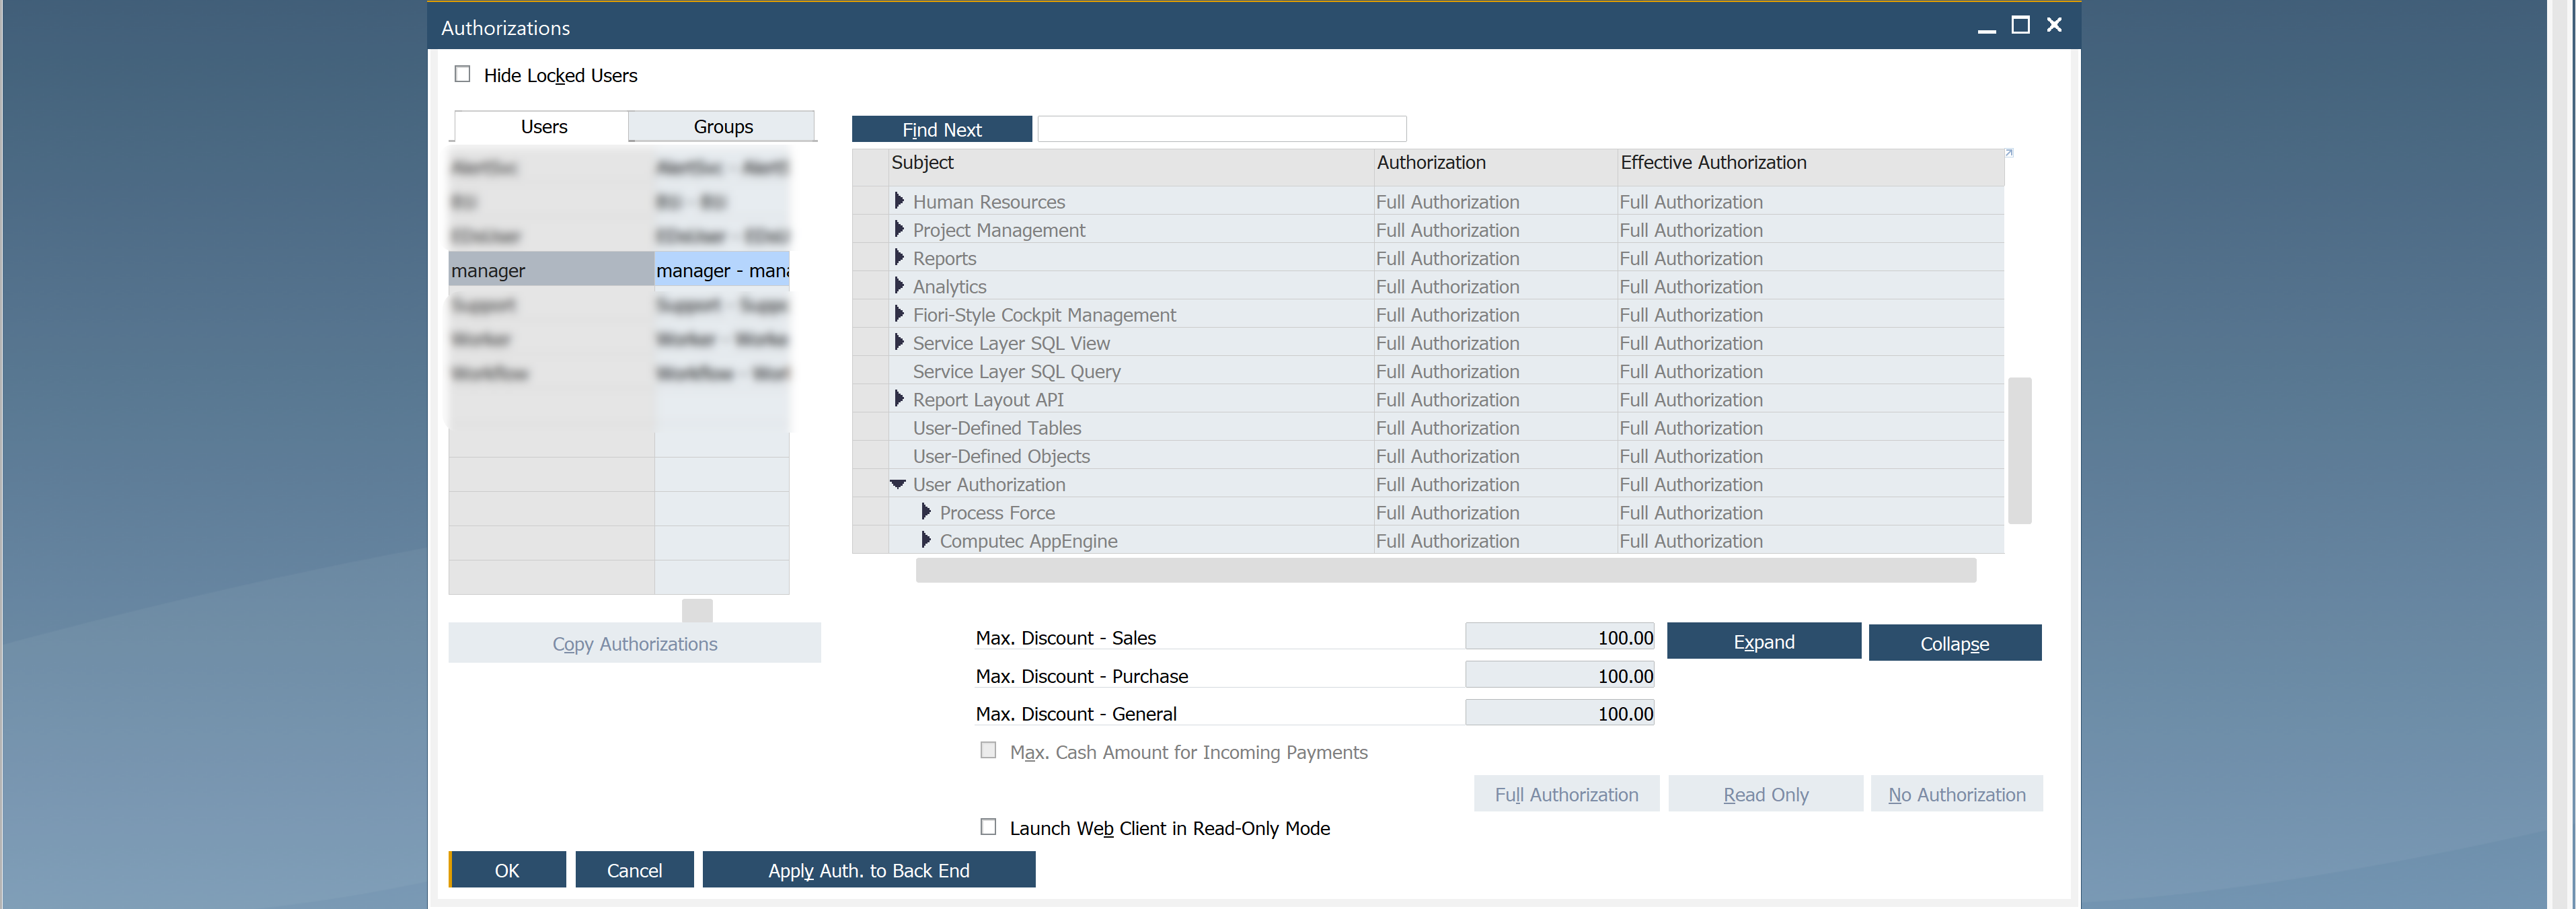This screenshot has height=909, width=2576.
Task: Expand the Computec AppEngine subnode
Action: (x=926, y=540)
